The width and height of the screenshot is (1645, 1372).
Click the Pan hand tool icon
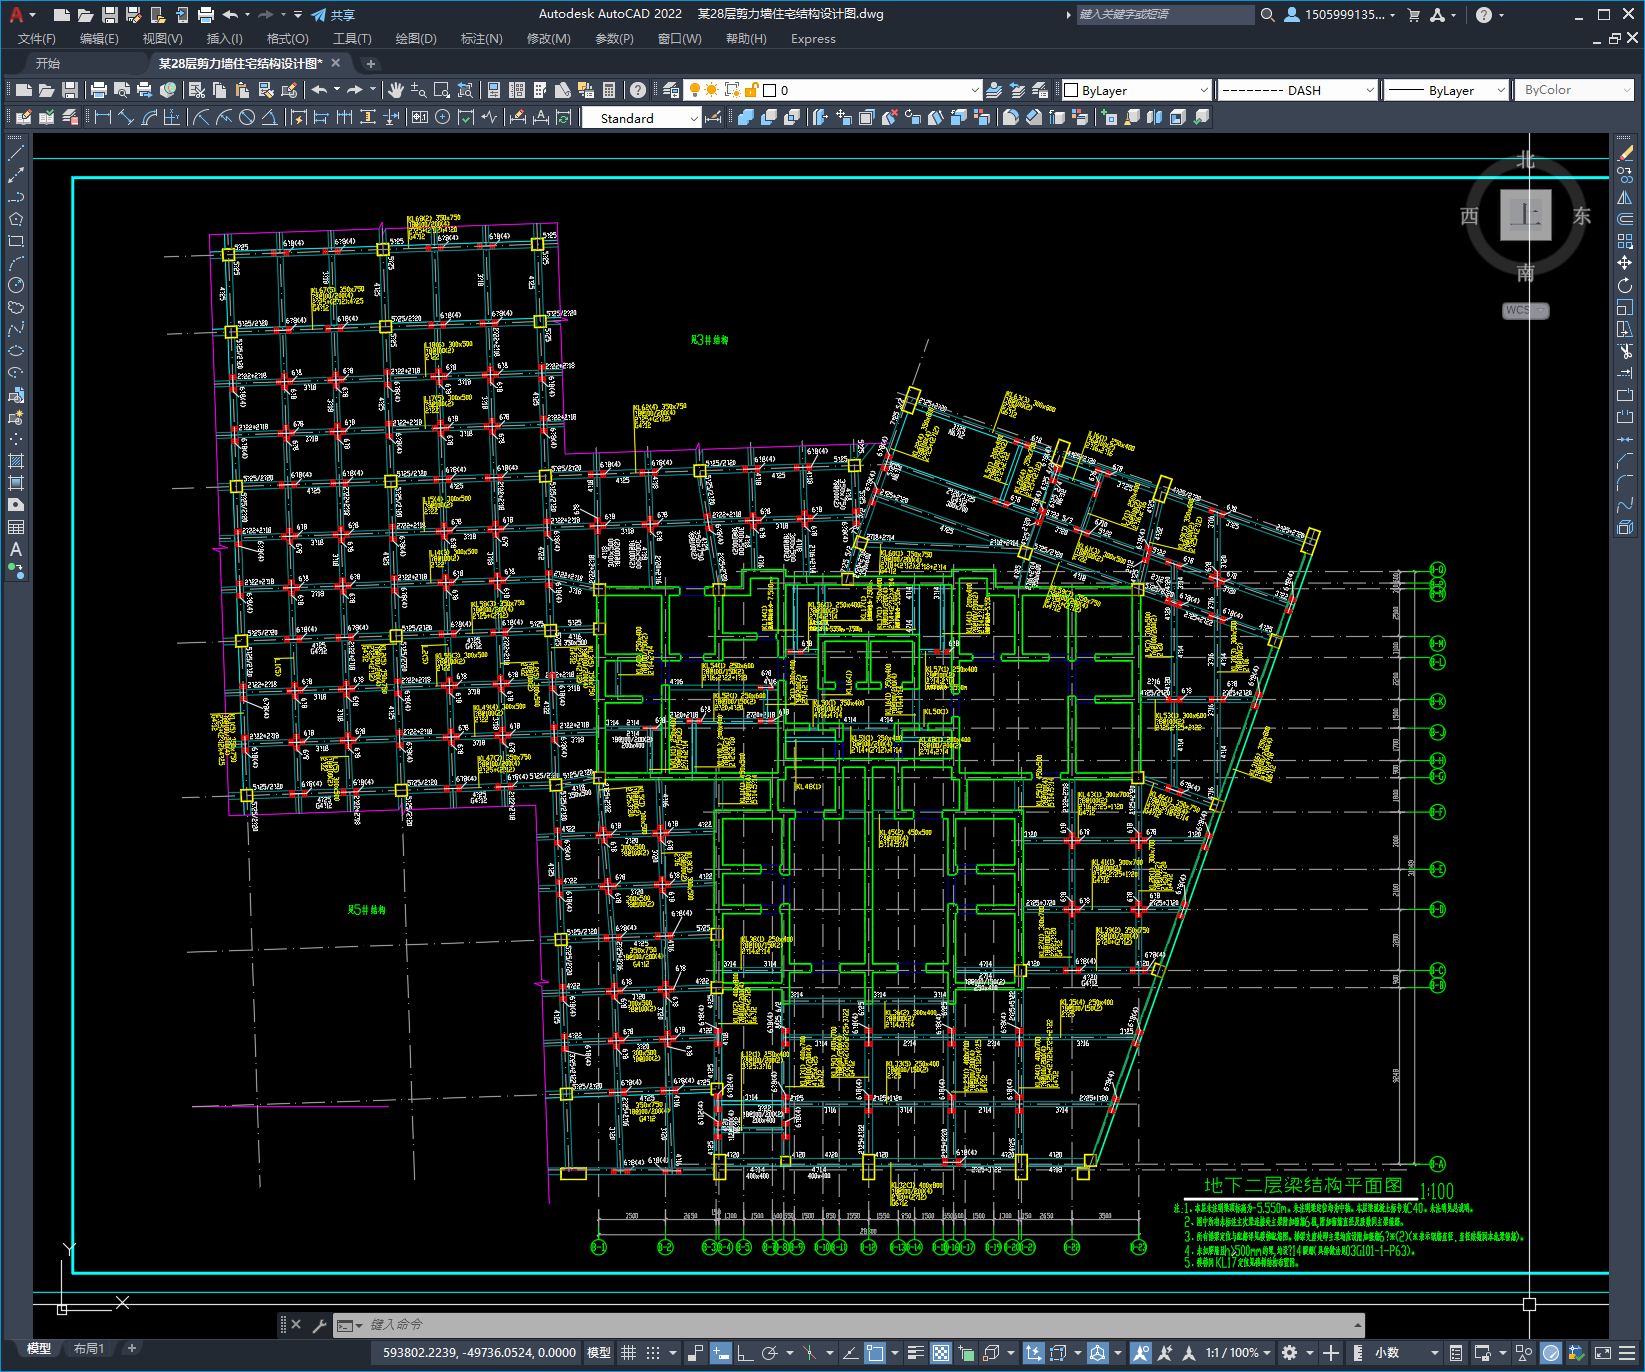396,90
